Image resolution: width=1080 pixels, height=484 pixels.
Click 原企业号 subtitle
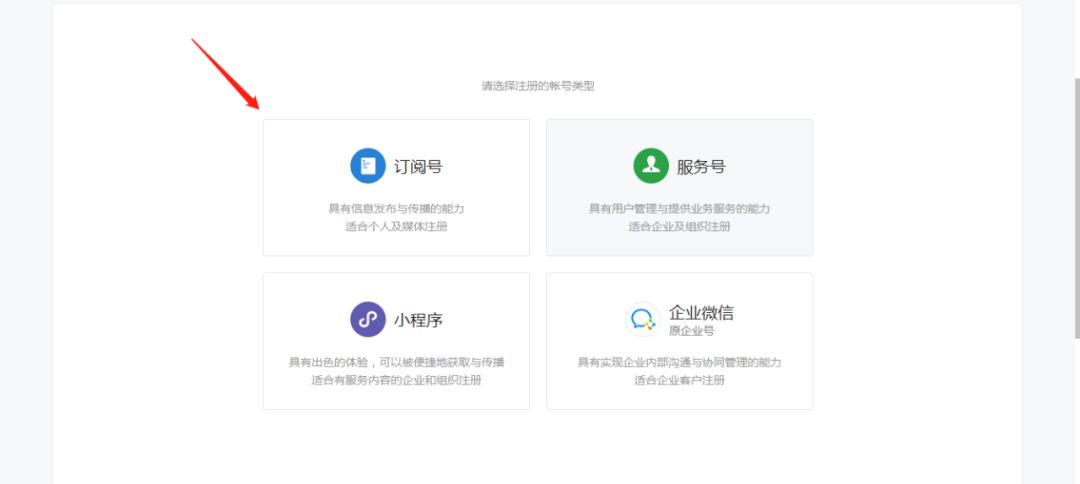[692, 331]
